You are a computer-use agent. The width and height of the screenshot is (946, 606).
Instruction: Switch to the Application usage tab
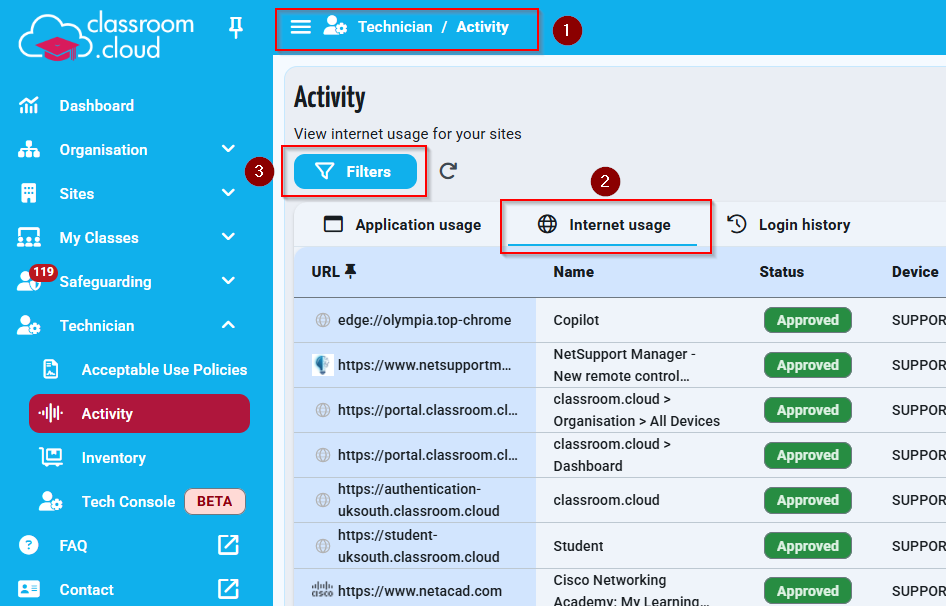tap(402, 225)
